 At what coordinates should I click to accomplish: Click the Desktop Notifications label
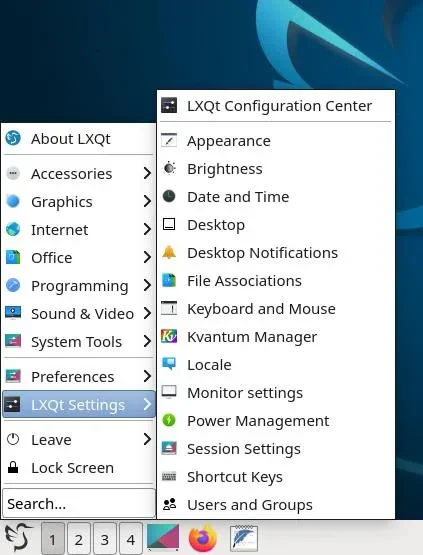click(x=263, y=253)
